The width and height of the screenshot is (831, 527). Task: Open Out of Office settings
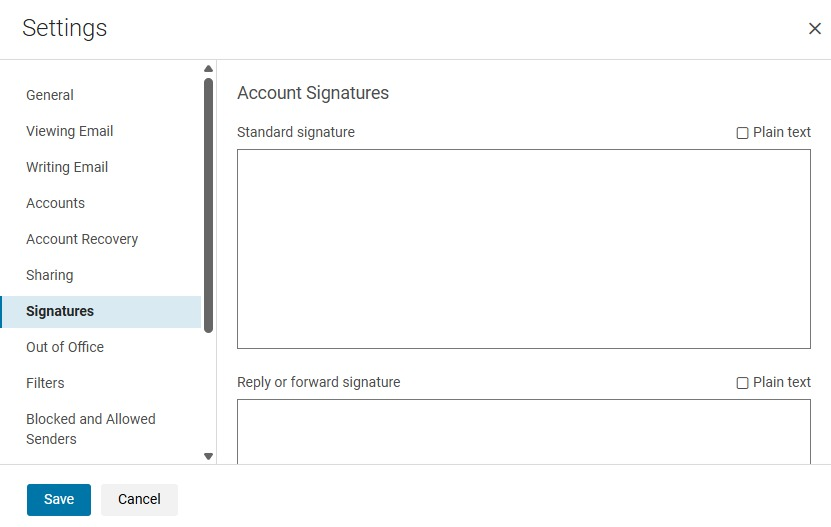click(x=65, y=347)
